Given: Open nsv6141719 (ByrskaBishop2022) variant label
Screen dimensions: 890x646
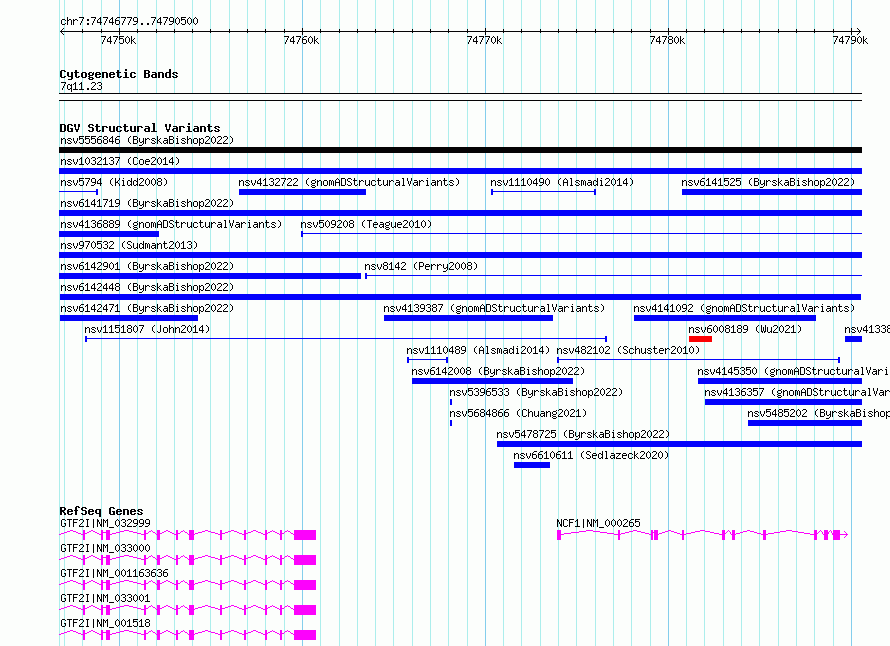Looking at the screenshot, I should tap(147, 203).
